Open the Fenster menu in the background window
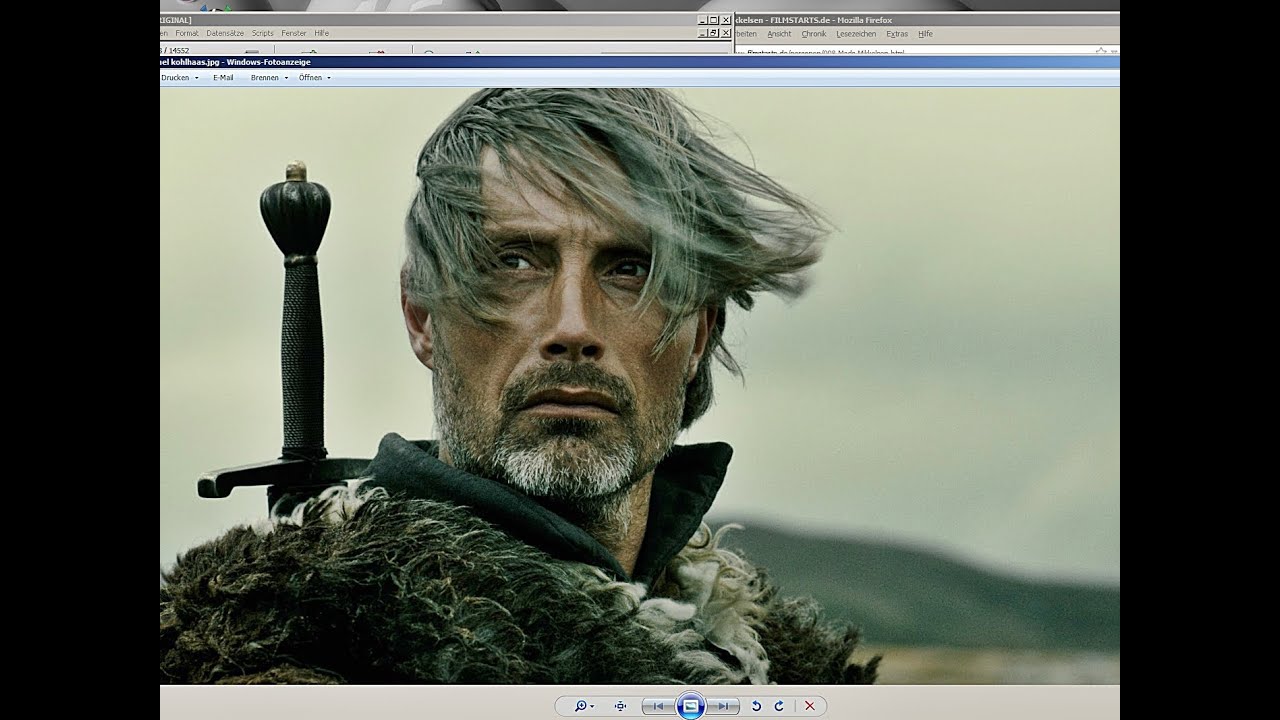Screen dimensions: 1280x720 coord(294,33)
